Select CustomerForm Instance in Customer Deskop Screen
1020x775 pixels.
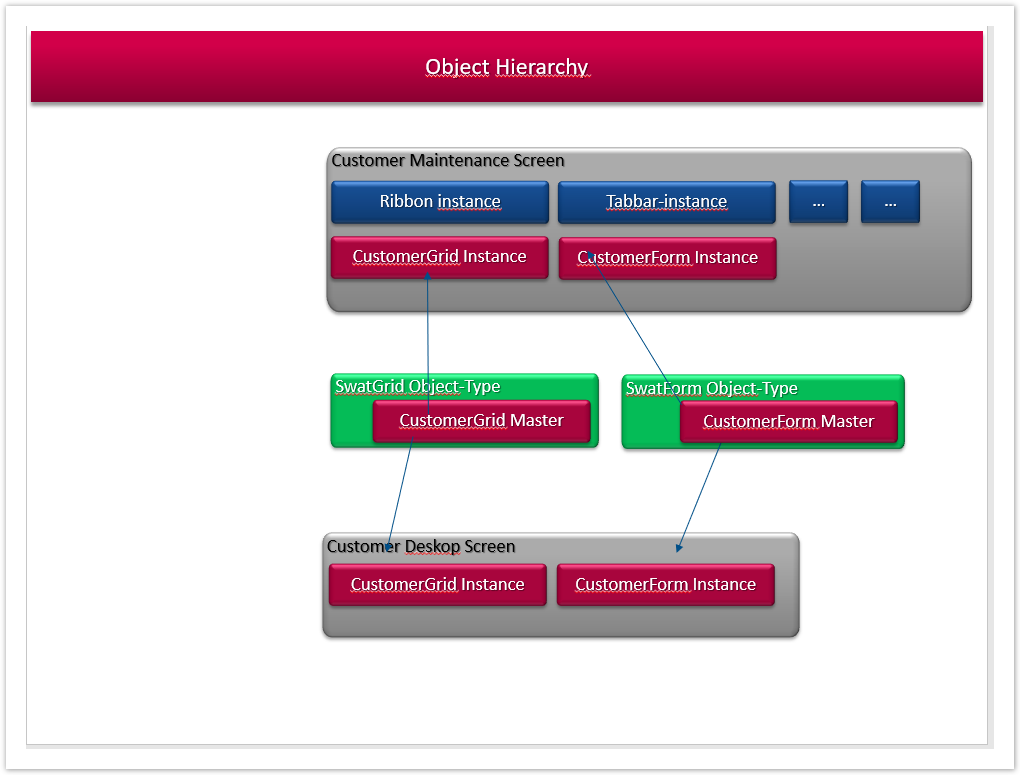(x=665, y=585)
